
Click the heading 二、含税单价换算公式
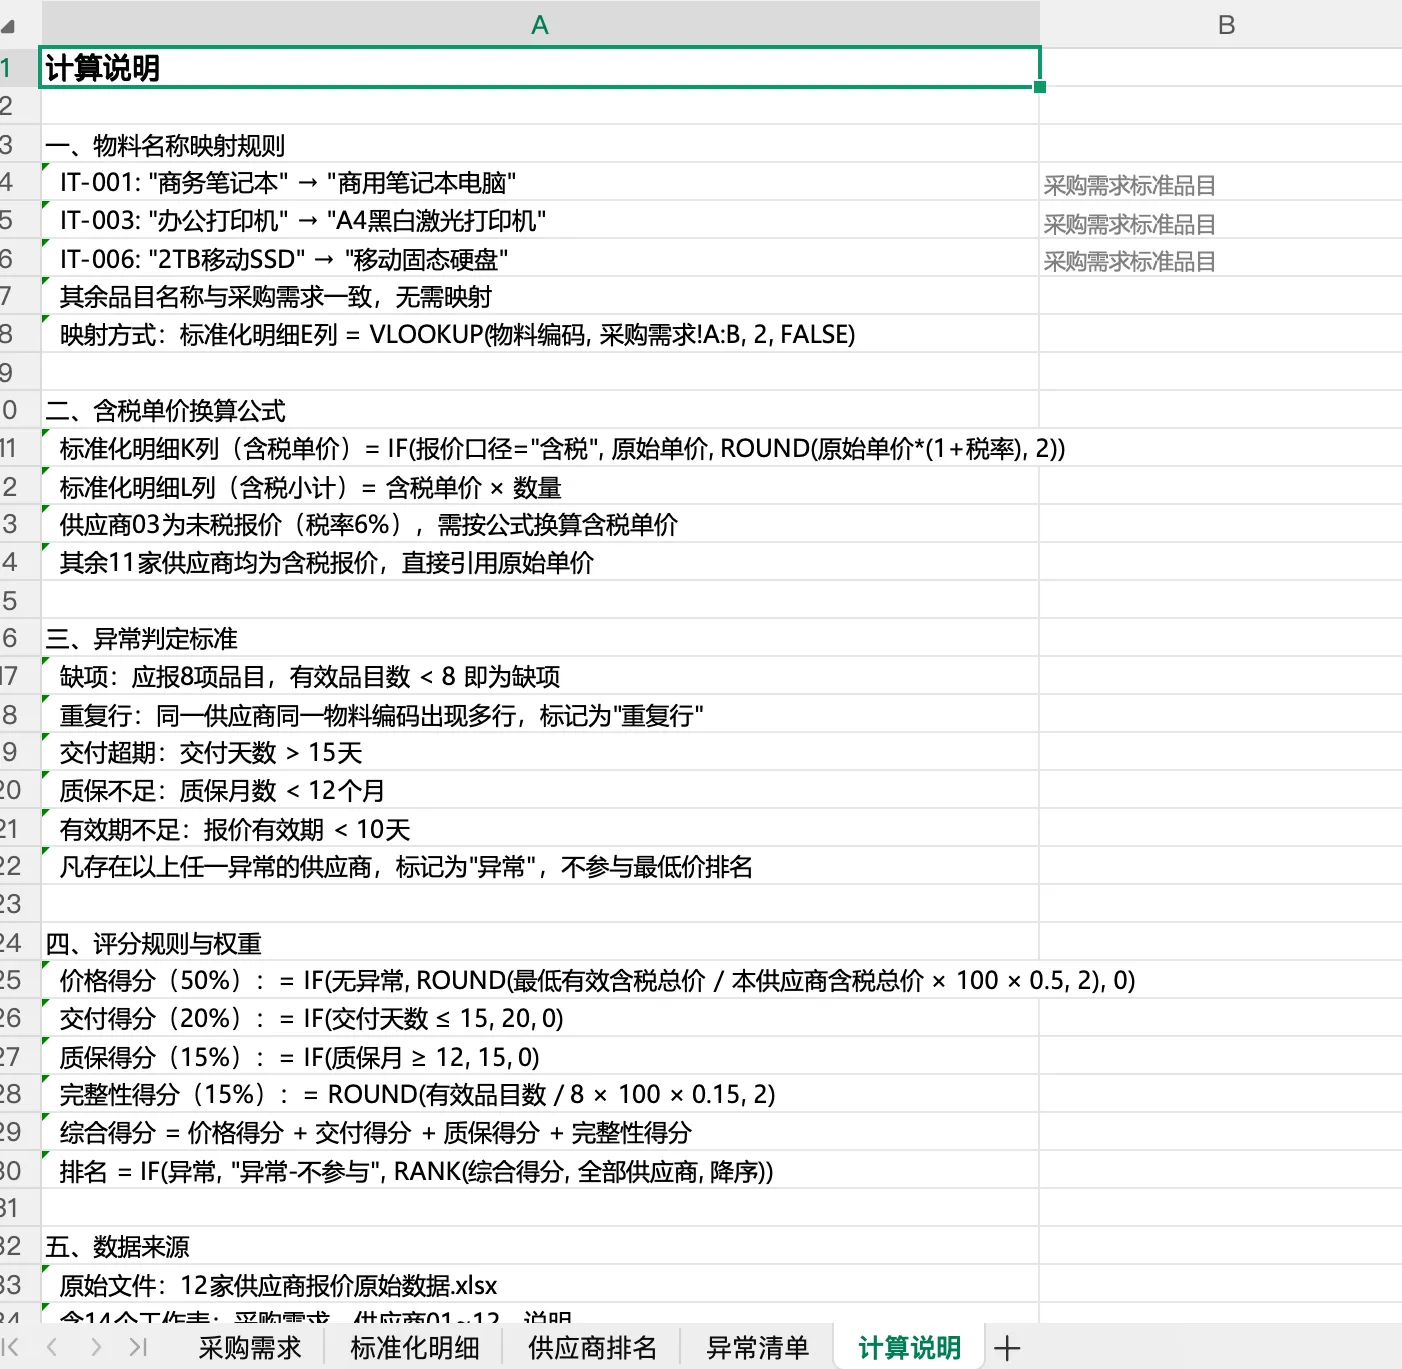tap(540, 410)
